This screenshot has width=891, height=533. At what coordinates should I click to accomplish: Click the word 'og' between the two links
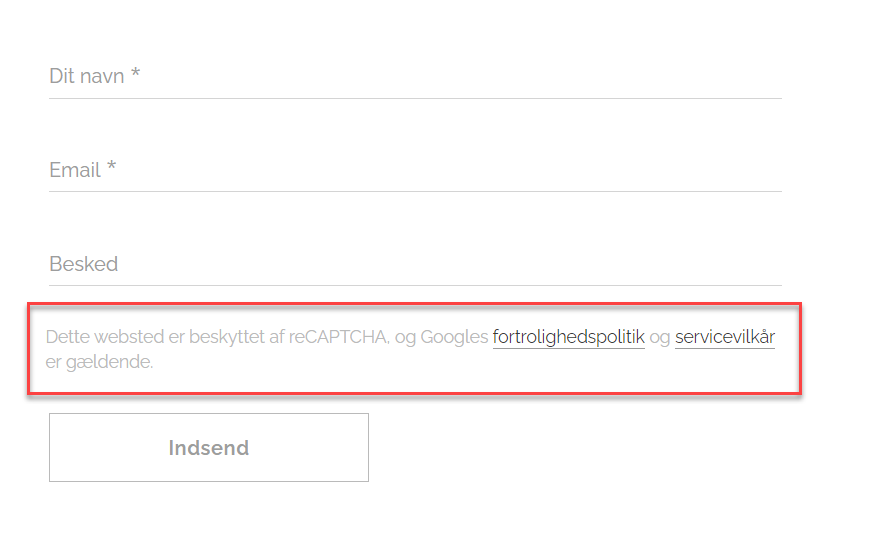[x=660, y=337]
